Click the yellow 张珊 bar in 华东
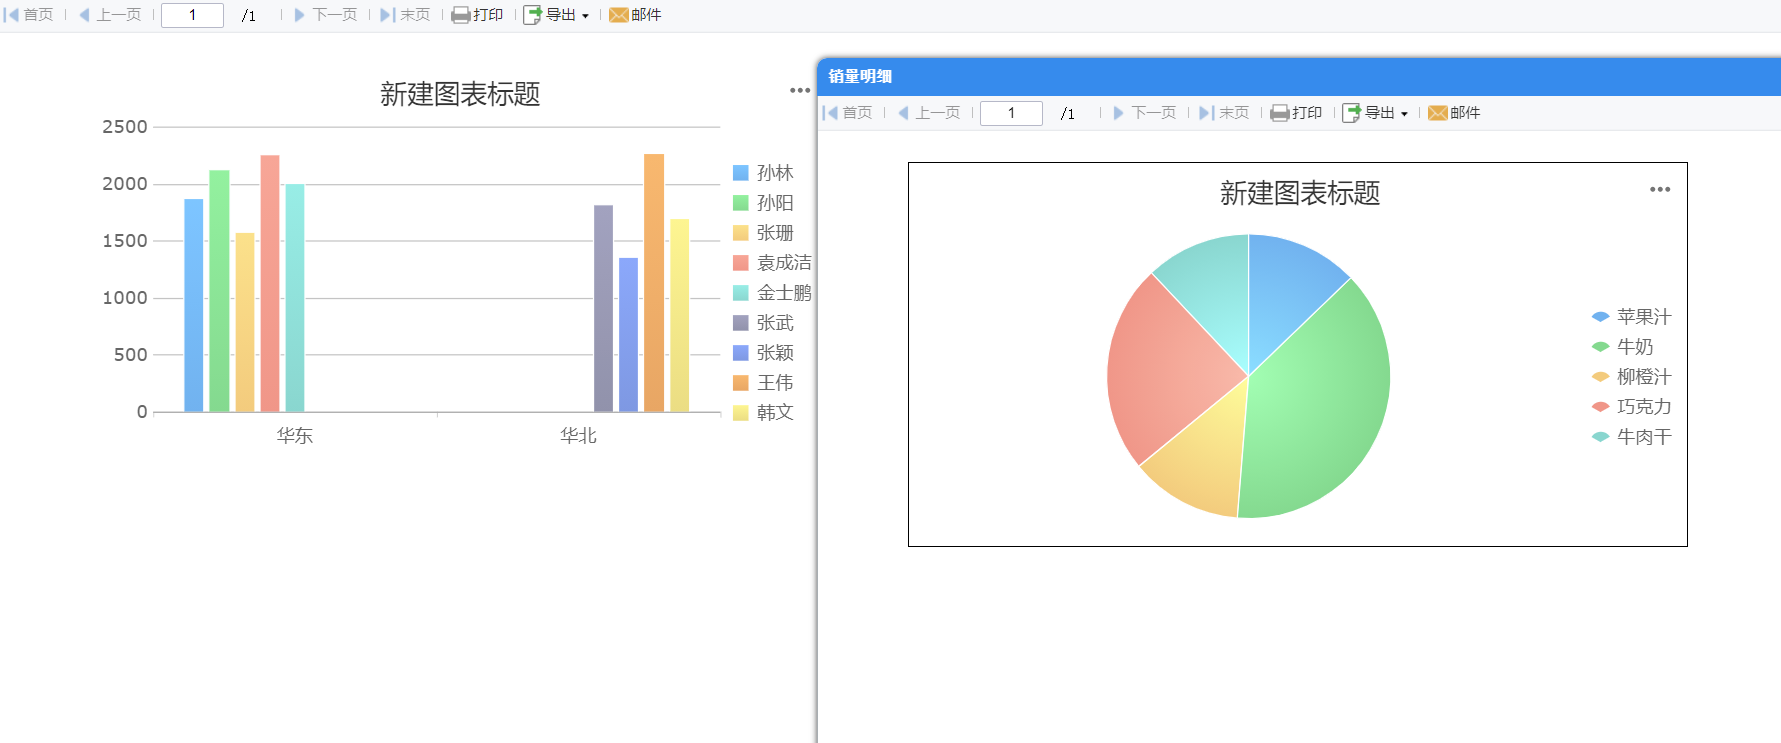This screenshot has width=1781, height=743. pyautogui.click(x=245, y=322)
